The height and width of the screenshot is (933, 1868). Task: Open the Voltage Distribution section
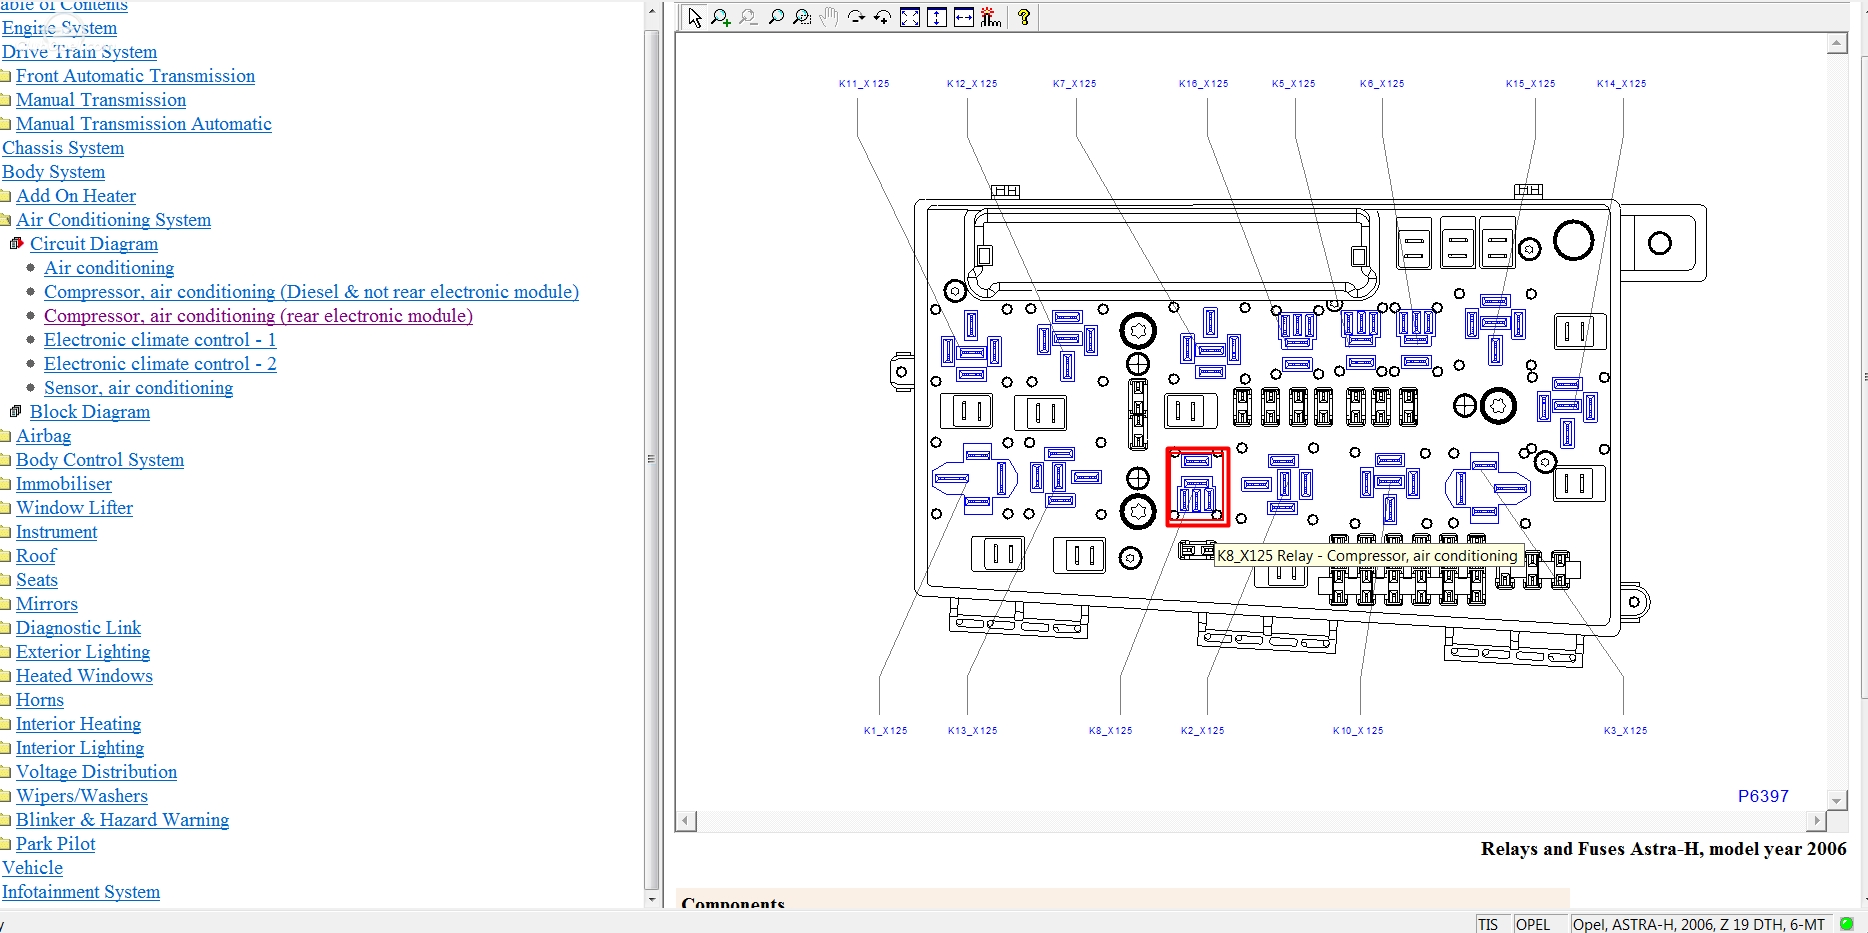coord(96,772)
